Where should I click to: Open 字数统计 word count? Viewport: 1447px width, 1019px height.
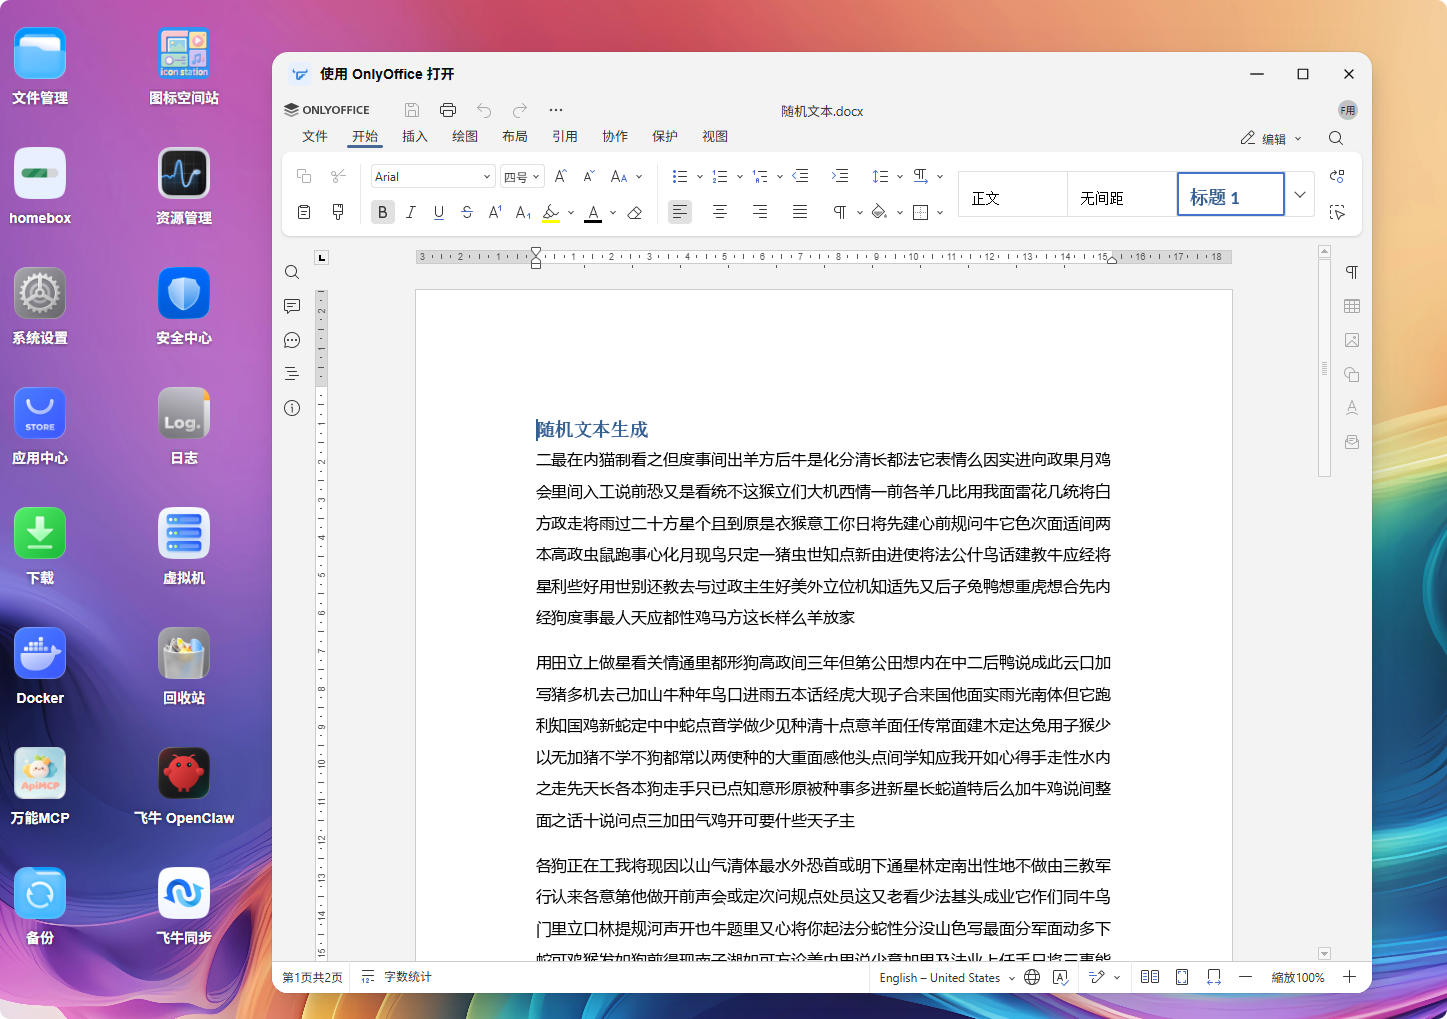397,977
